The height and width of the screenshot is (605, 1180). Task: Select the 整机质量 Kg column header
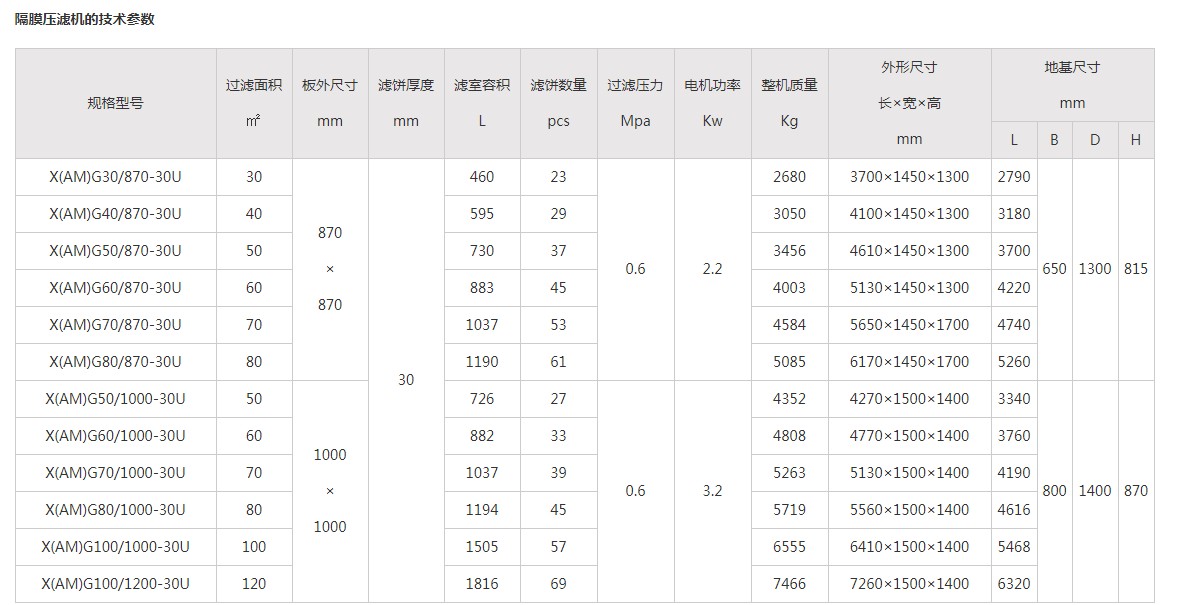click(x=789, y=103)
